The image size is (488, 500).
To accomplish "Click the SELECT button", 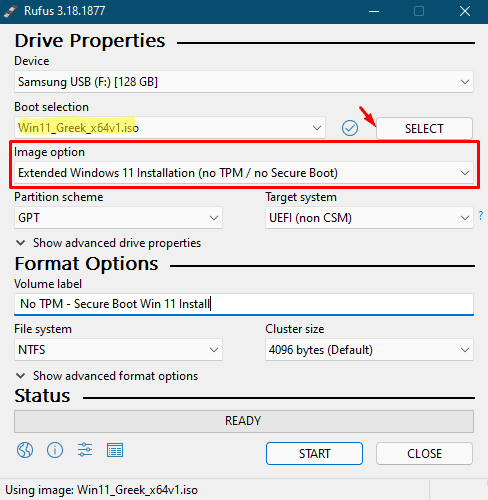I will pyautogui.click(x=424, y=128).
